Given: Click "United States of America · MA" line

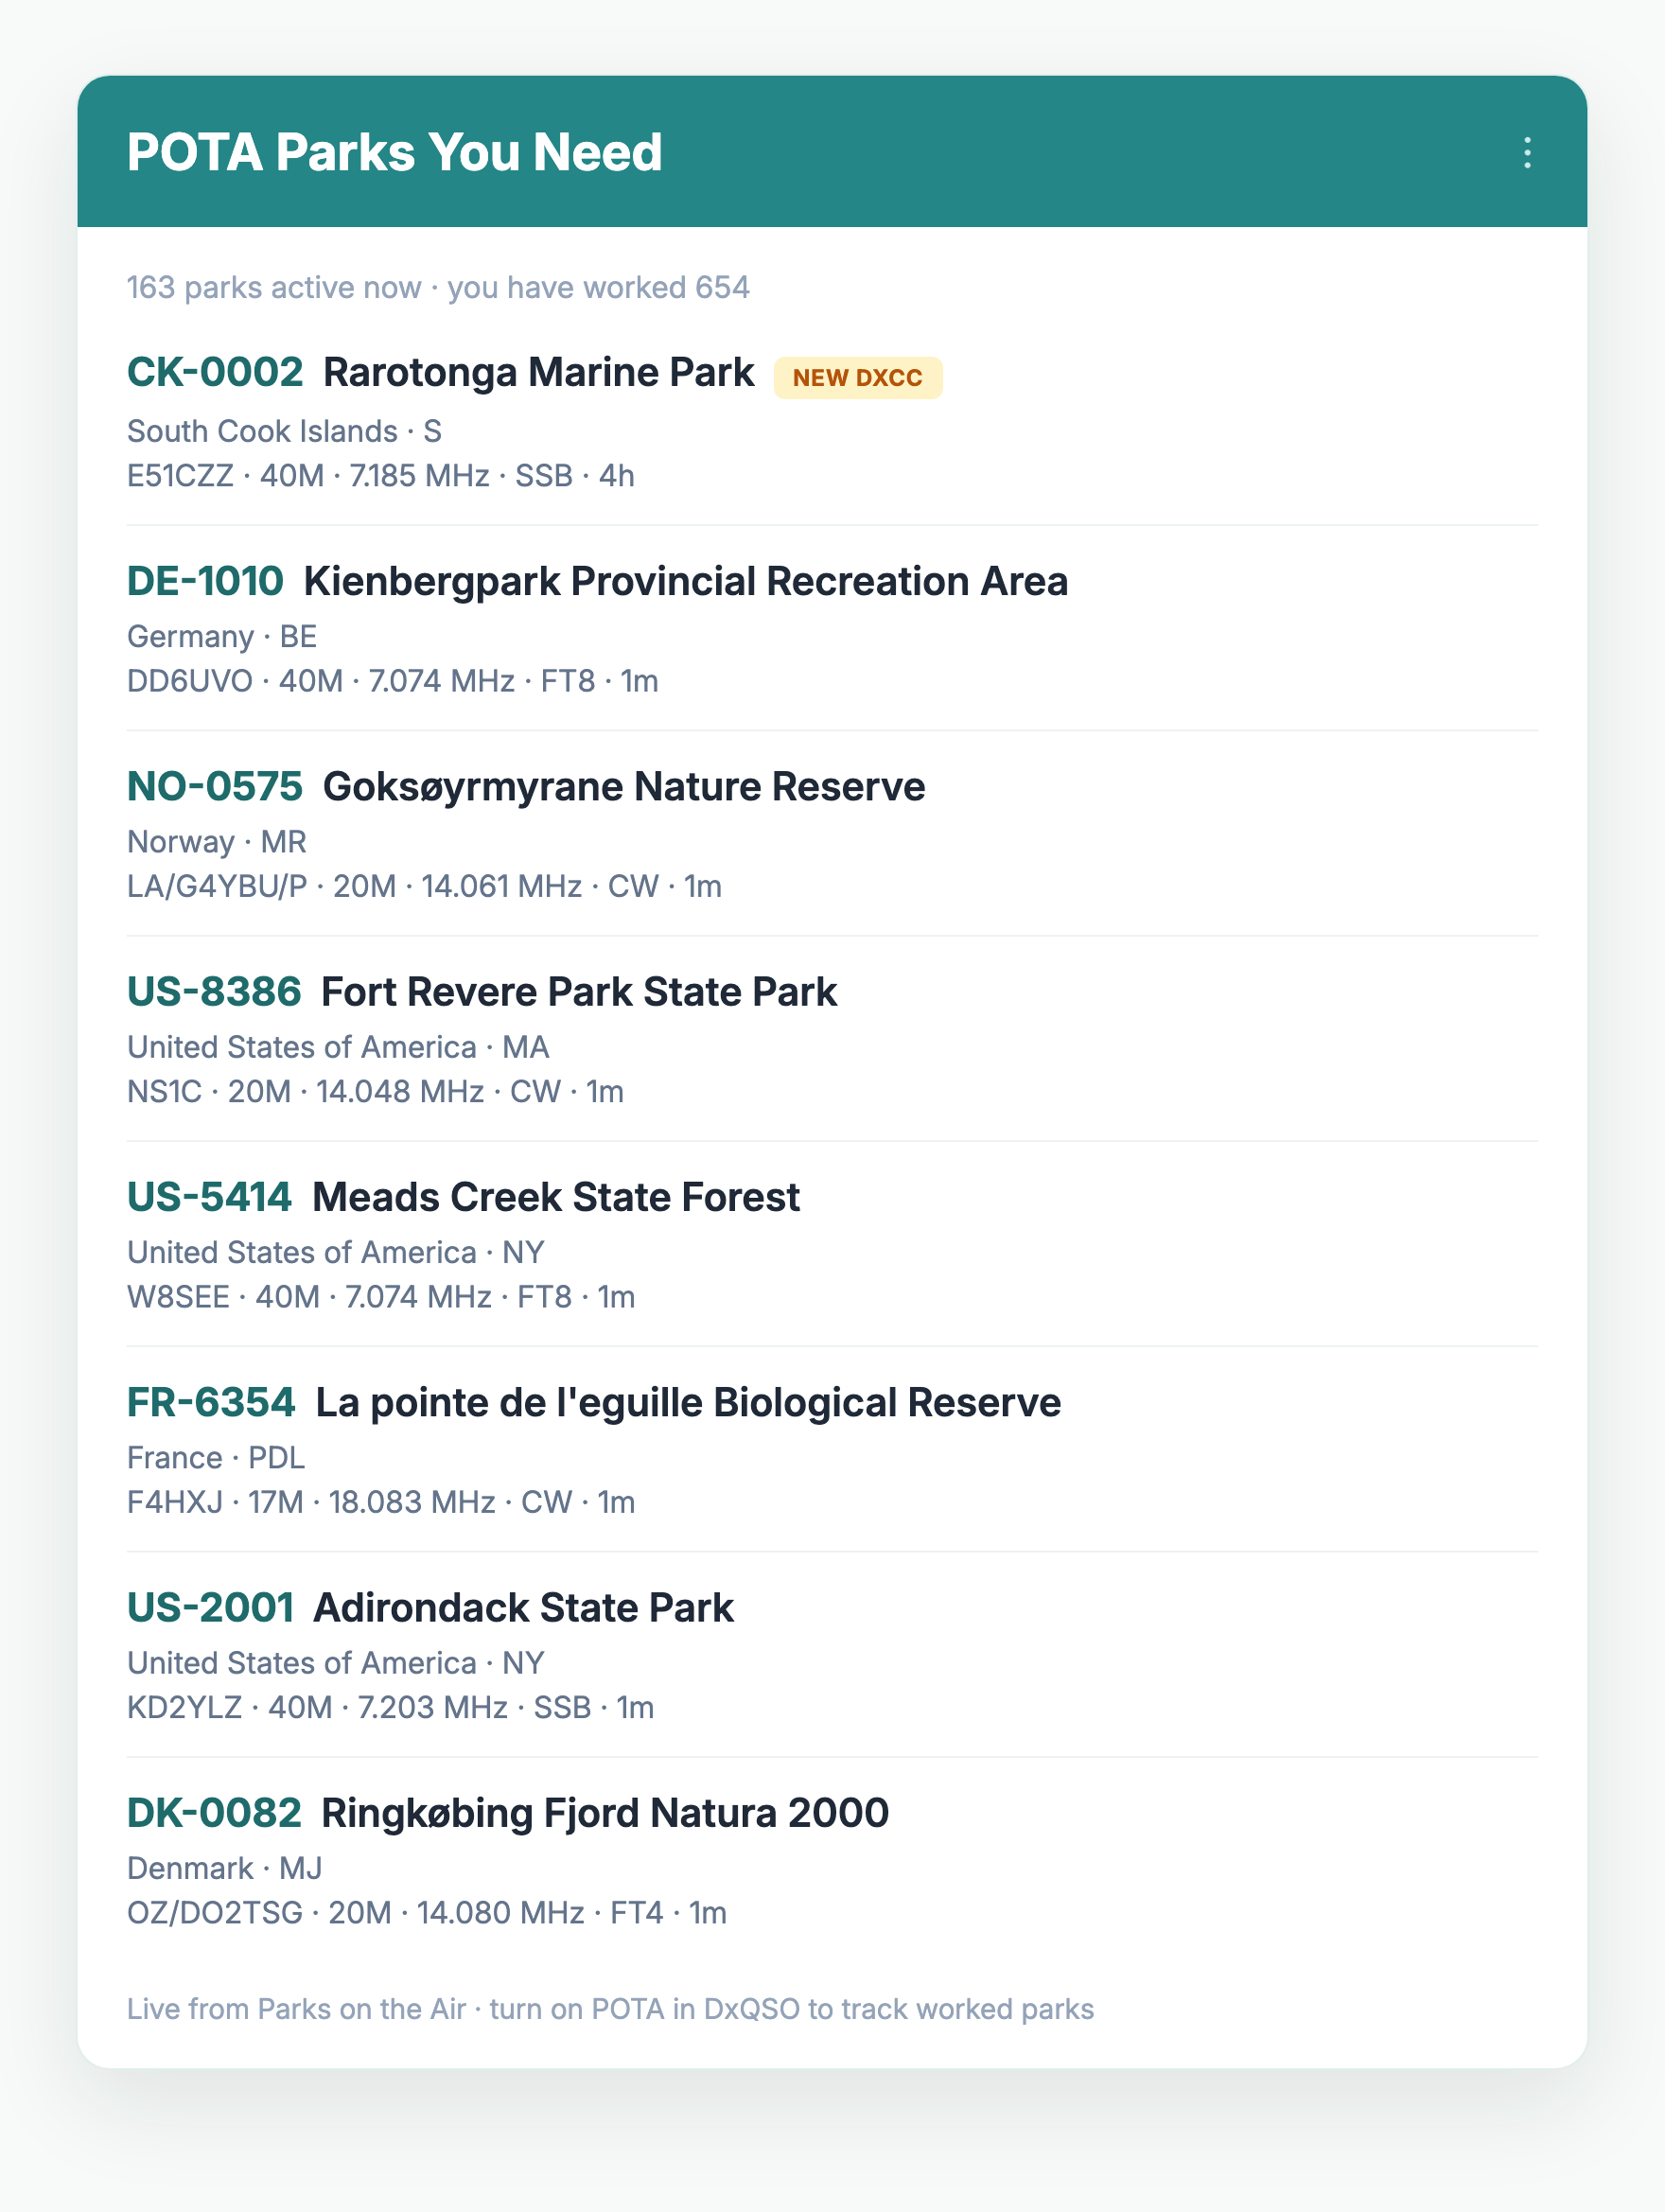Looking at the screenshot, I should point(338,1047).
